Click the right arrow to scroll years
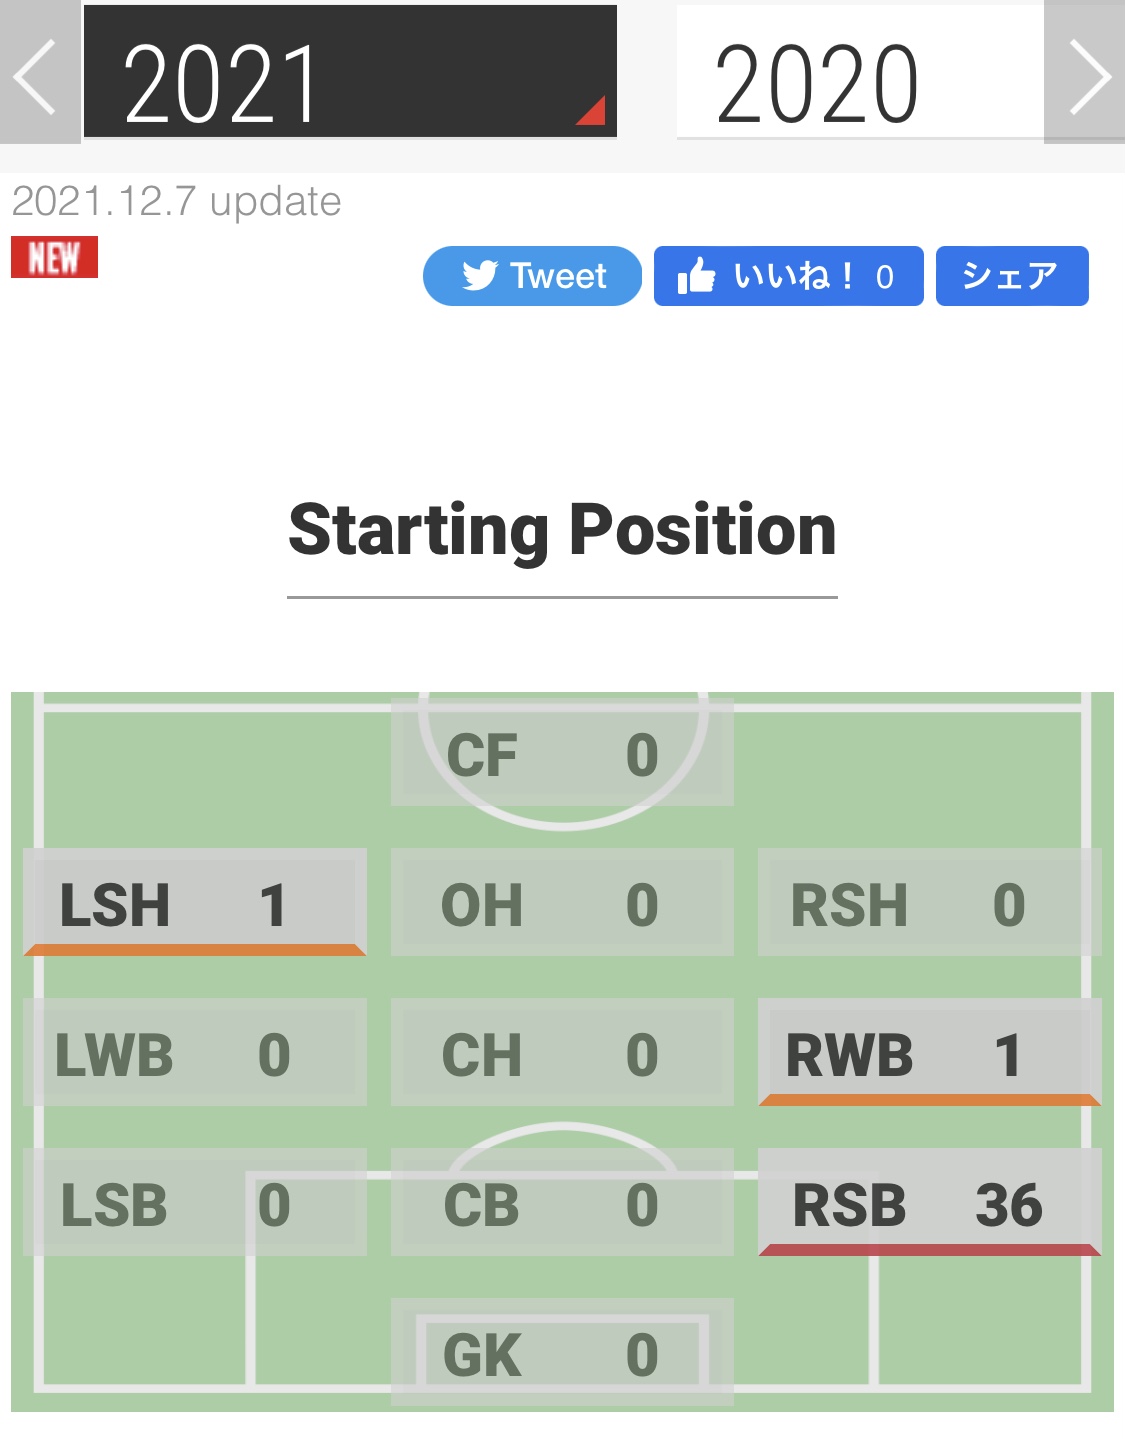This screenshot has height=1439, width=1125. coord(1087,74)
